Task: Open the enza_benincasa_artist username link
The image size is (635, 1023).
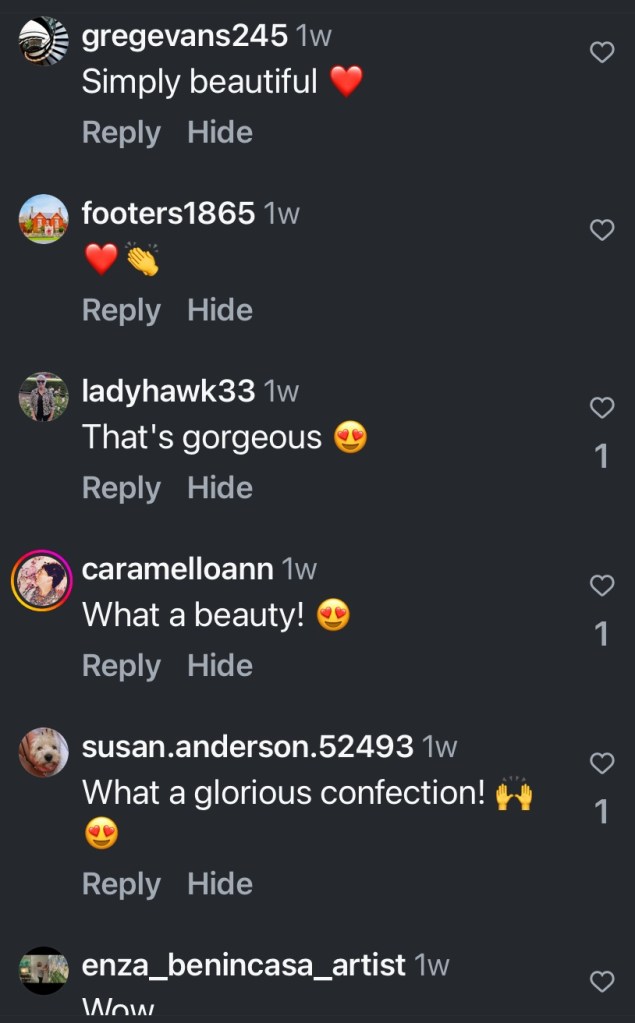Action: point(243,965)
